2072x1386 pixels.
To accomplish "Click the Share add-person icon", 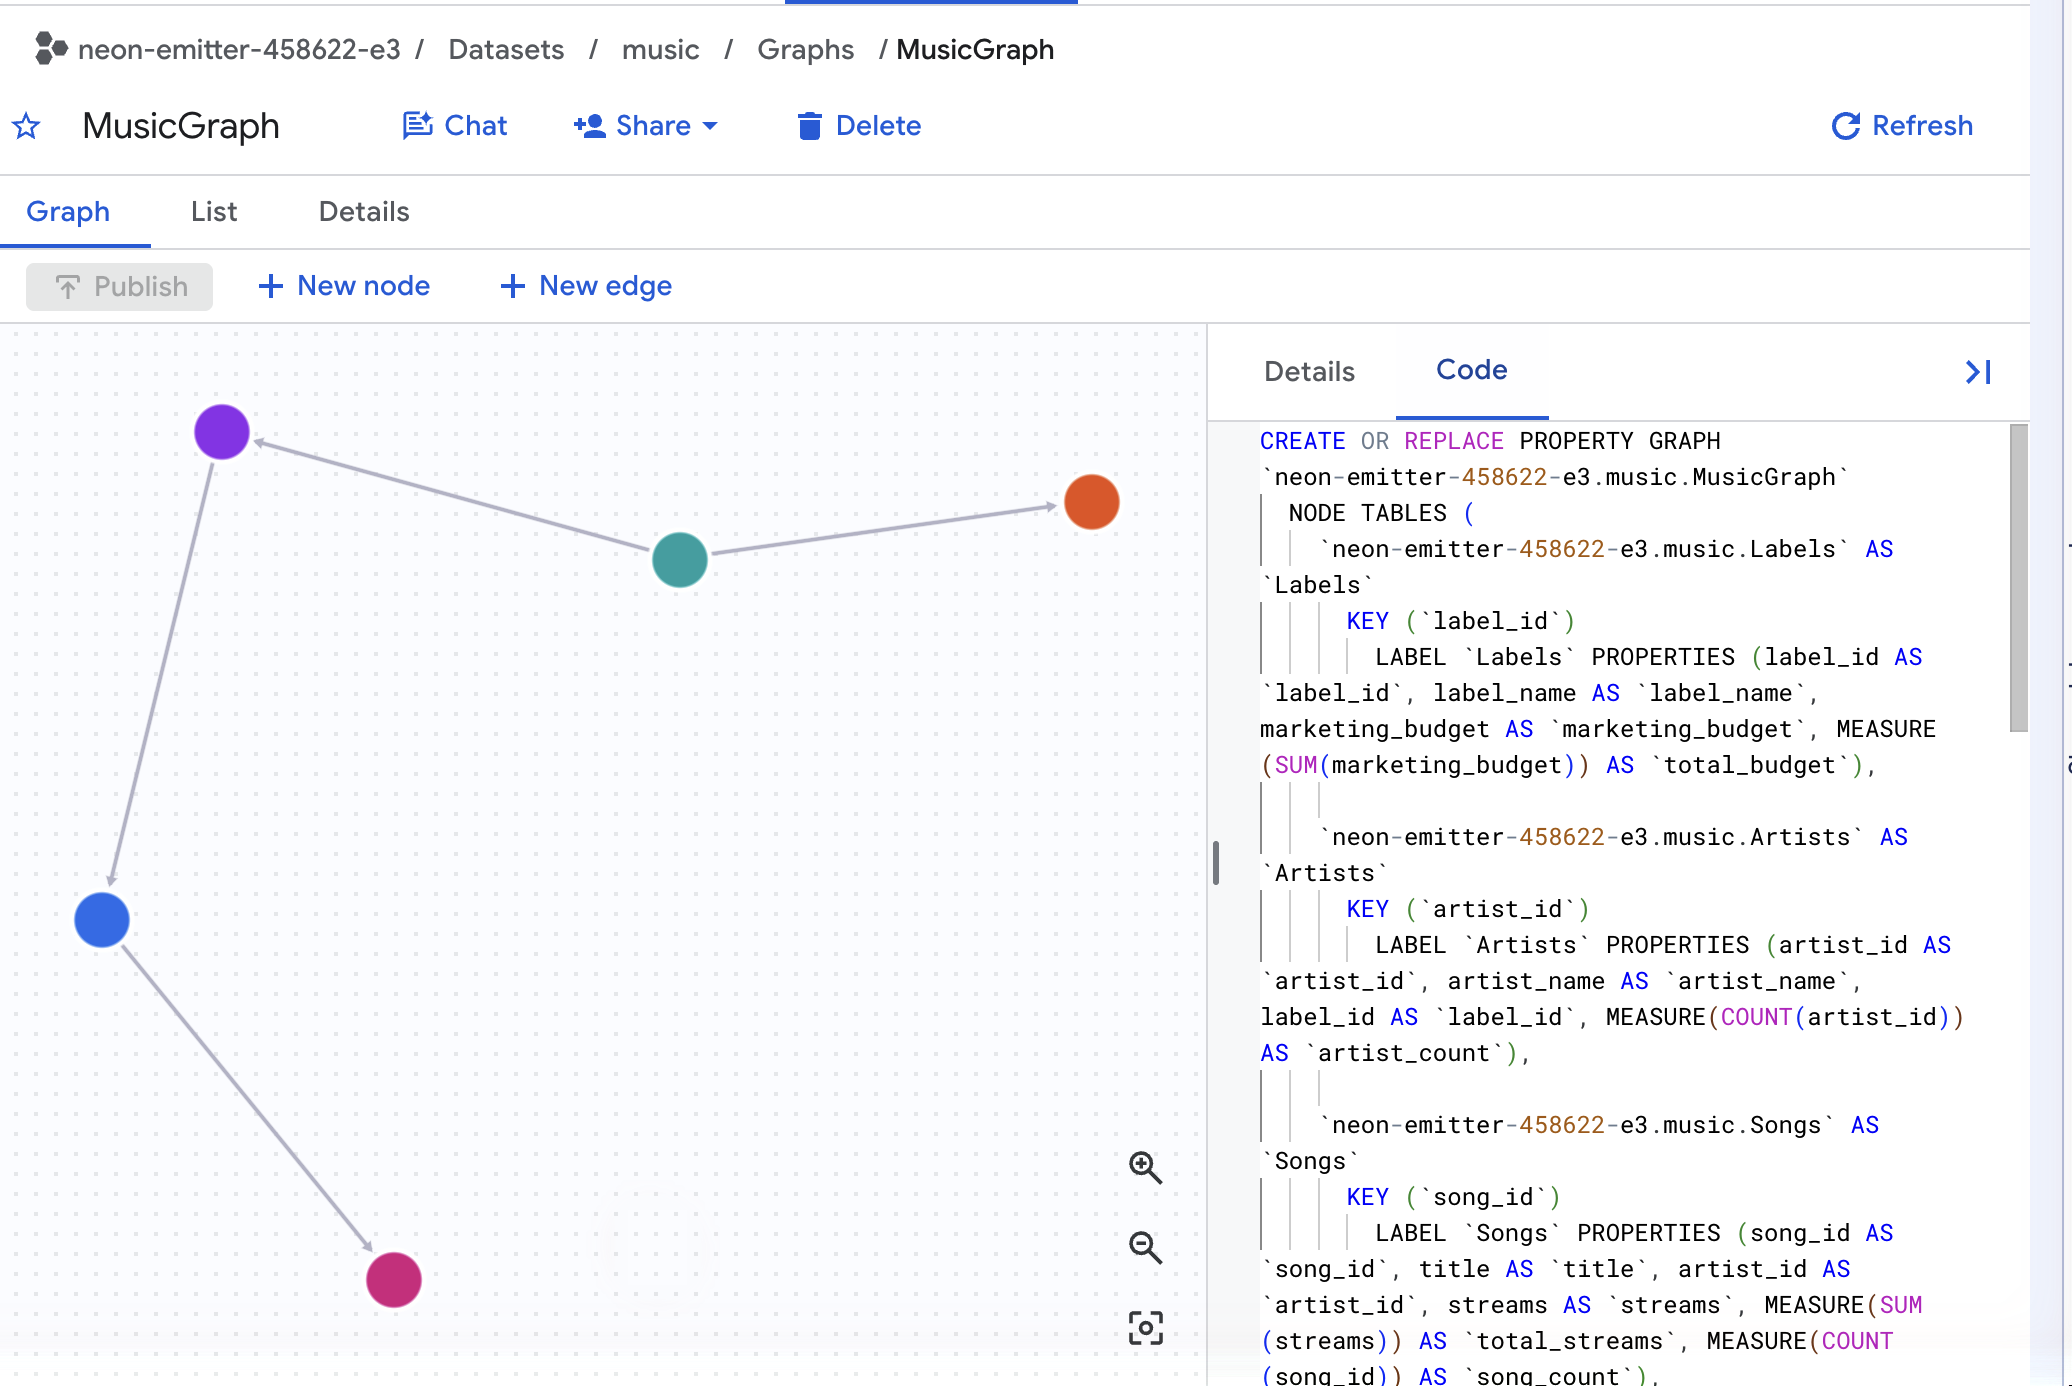I will pyautogui.click(x=590, y=126).
